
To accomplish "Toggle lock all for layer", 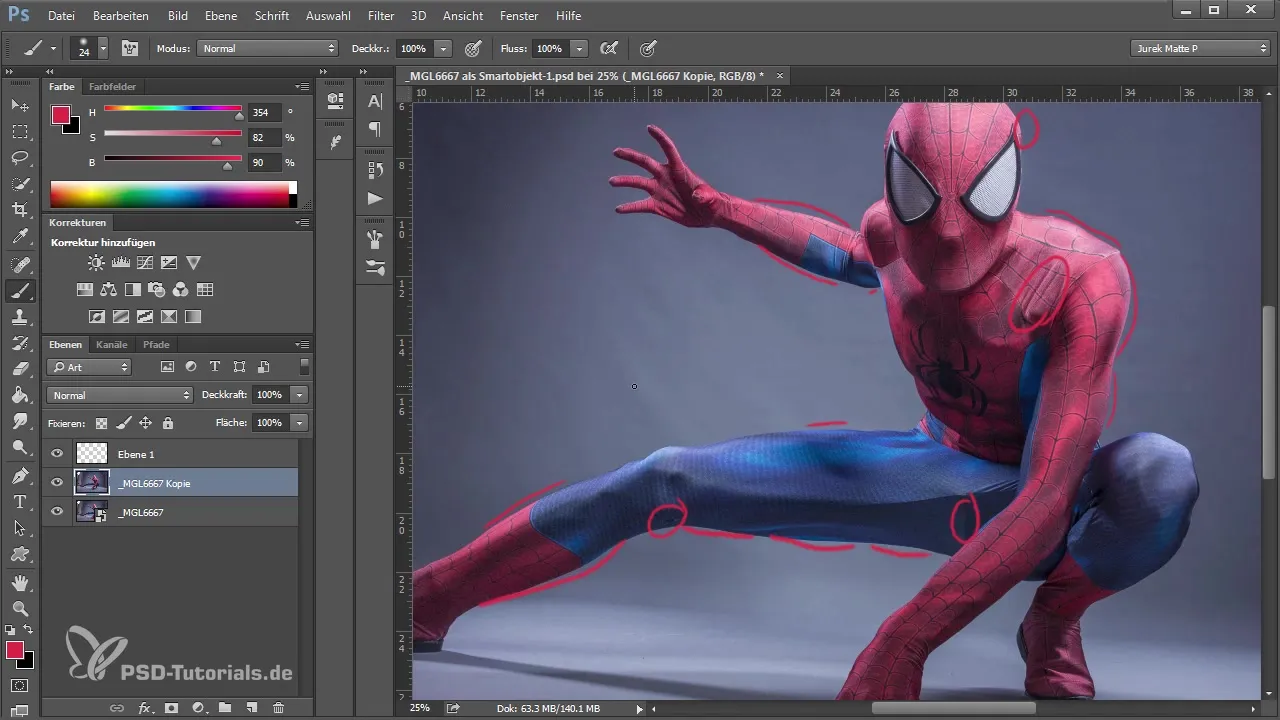I will (167, 423).
